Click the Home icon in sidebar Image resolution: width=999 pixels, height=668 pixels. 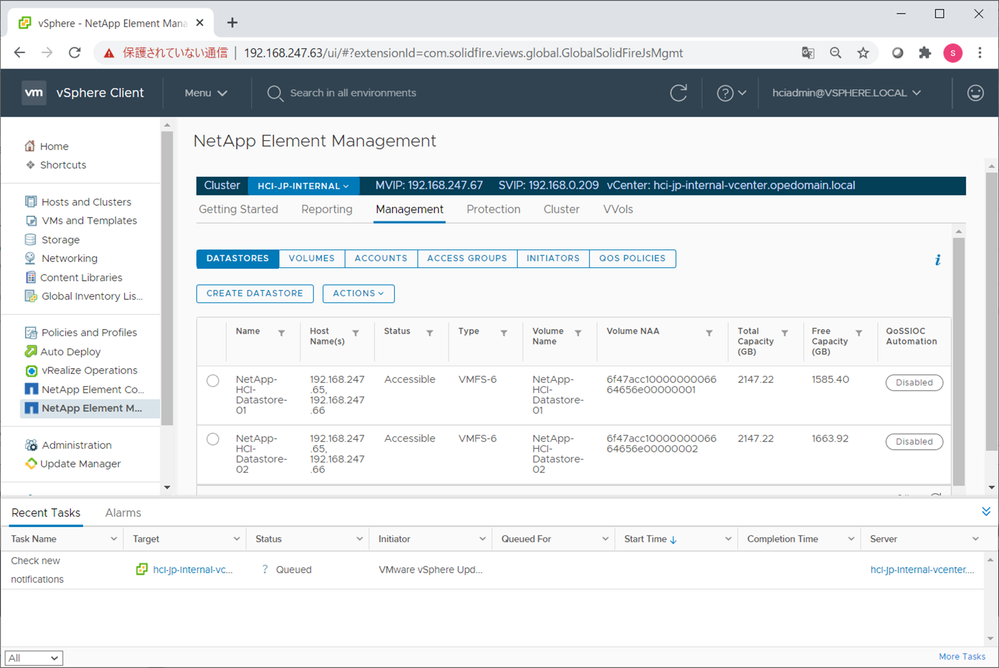[x=30, y=146]
